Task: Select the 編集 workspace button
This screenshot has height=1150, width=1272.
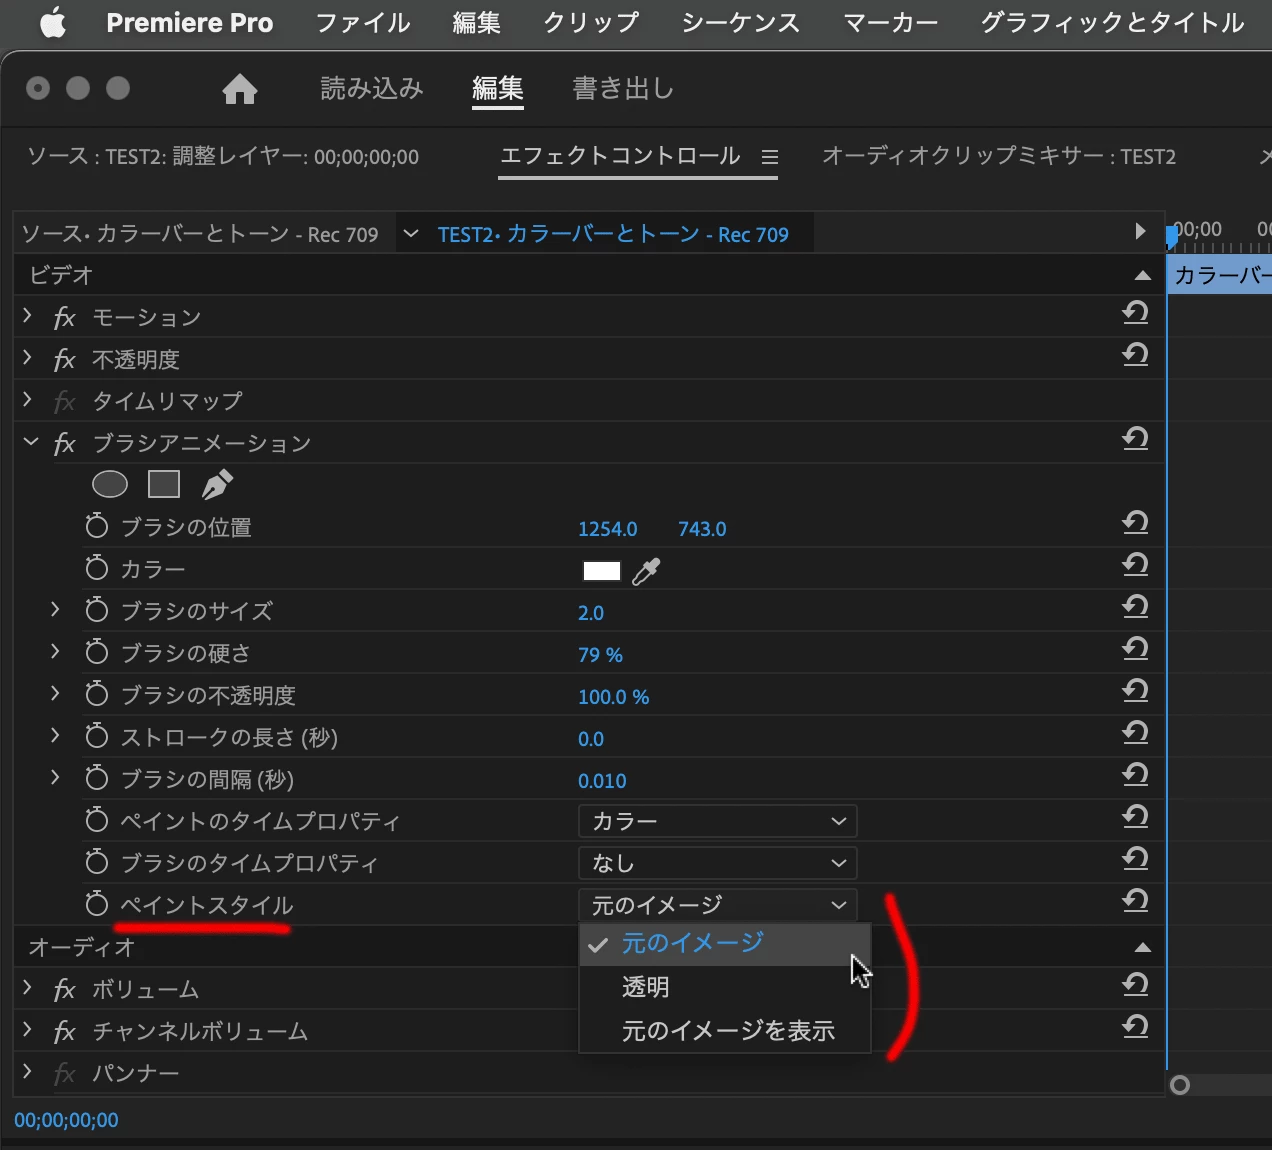Action: pyautogui.click(x=498, y=89)
